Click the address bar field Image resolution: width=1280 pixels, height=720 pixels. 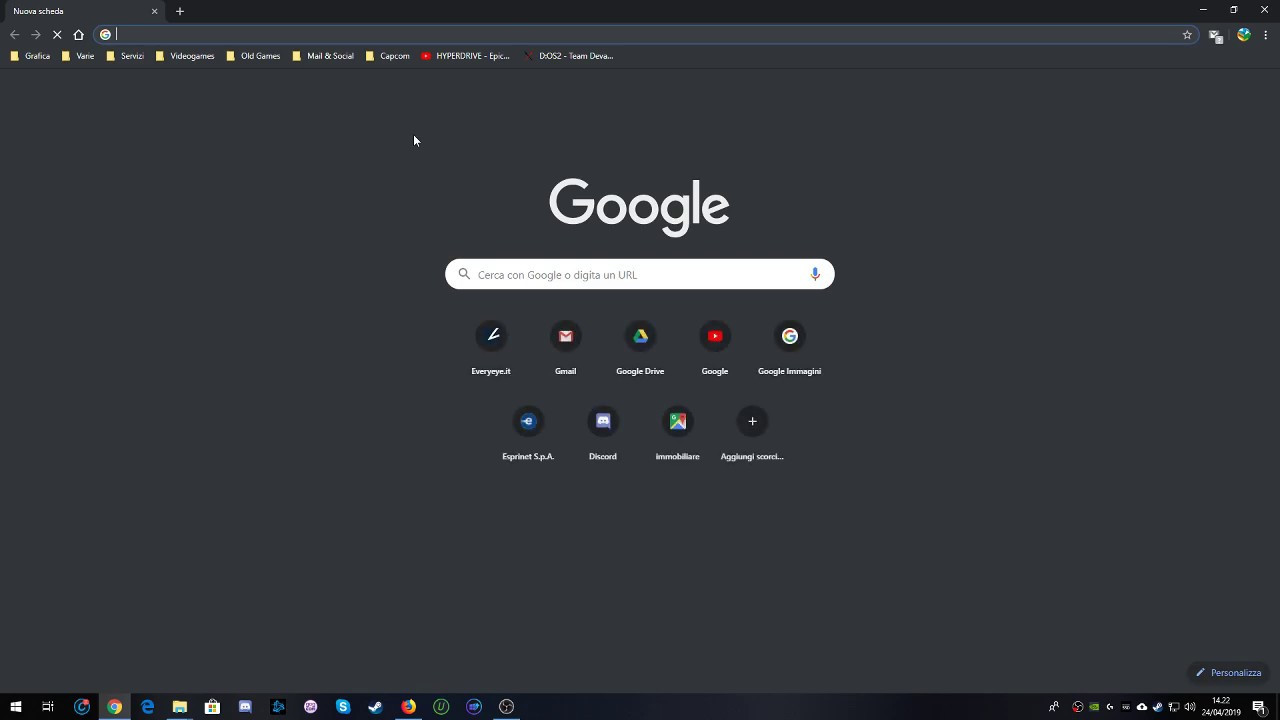tap(645, 34)
